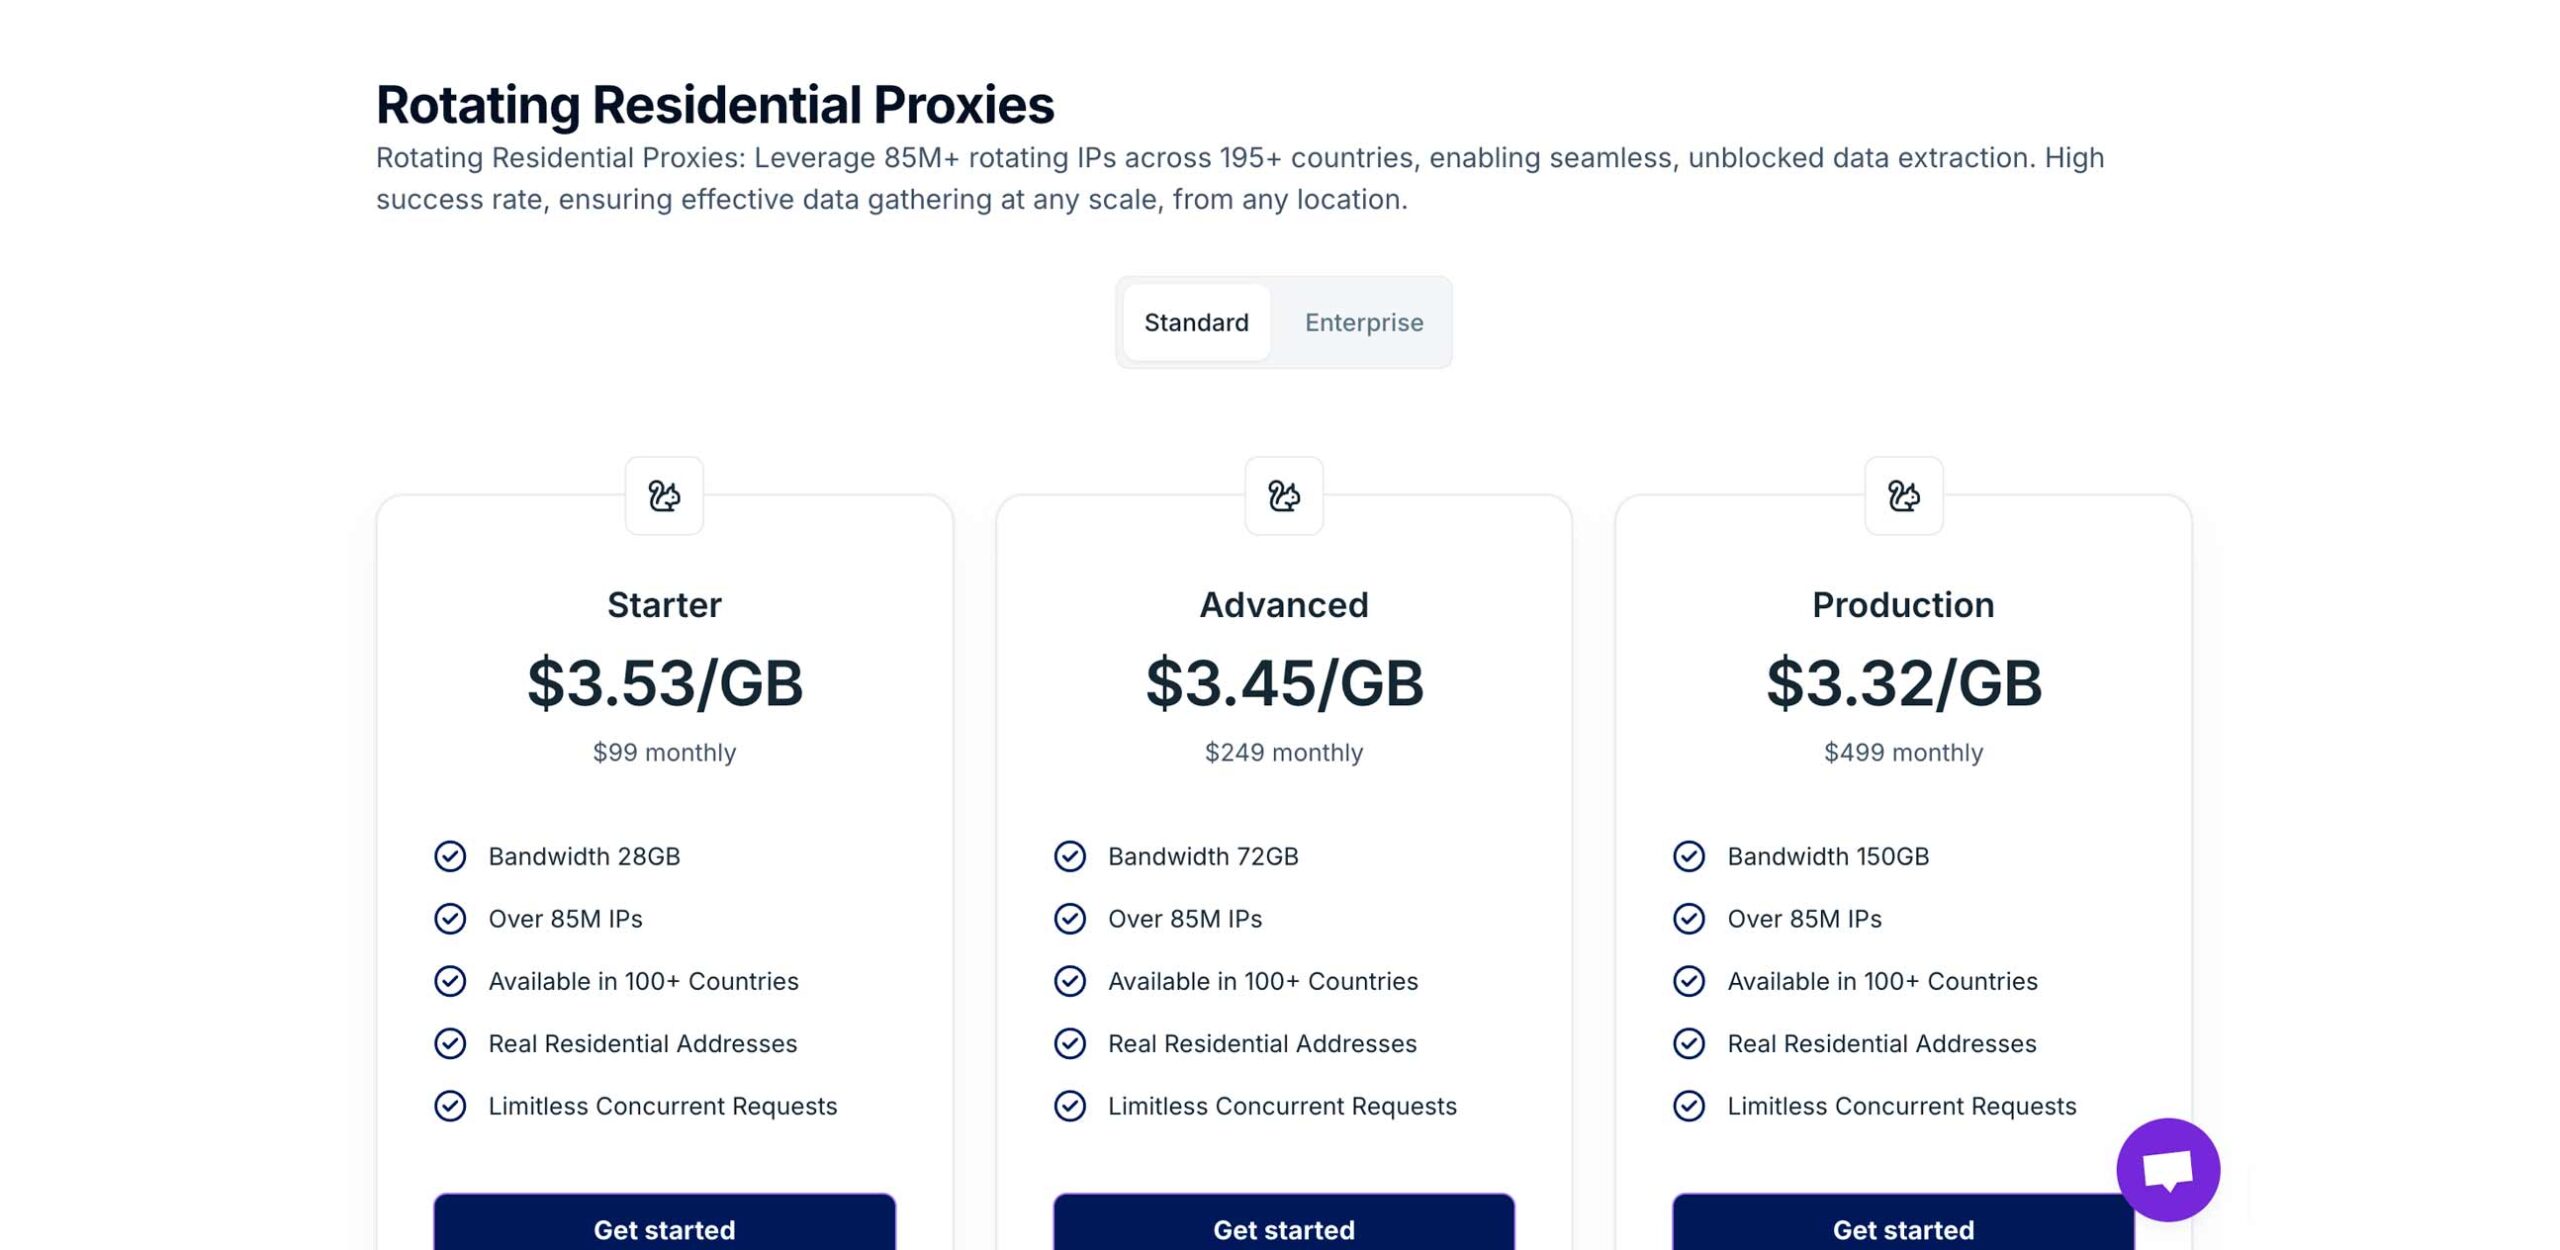Click the $249 monthly text in Advanced
2560x1250 pixels.
pyautogui.click(x=1283, y=752)
